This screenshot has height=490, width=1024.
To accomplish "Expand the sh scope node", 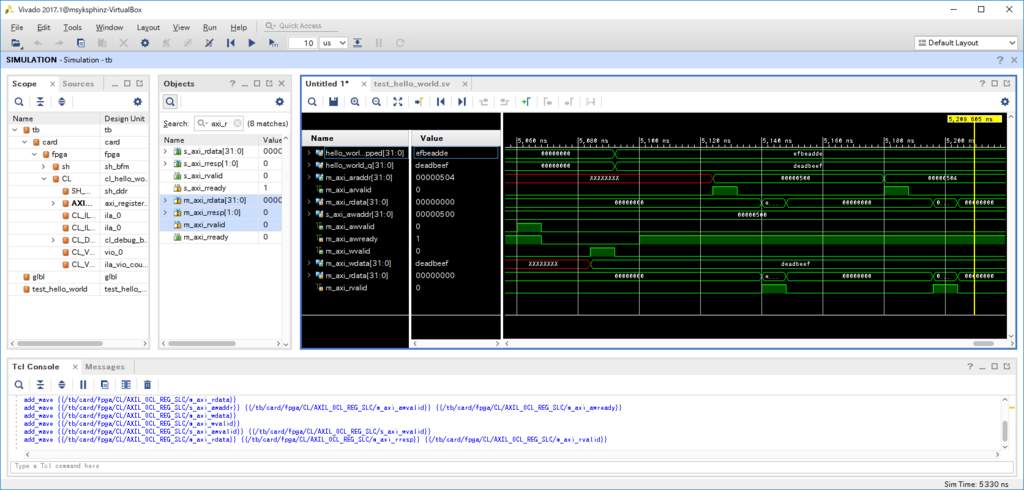I will [x=45, y=167].
